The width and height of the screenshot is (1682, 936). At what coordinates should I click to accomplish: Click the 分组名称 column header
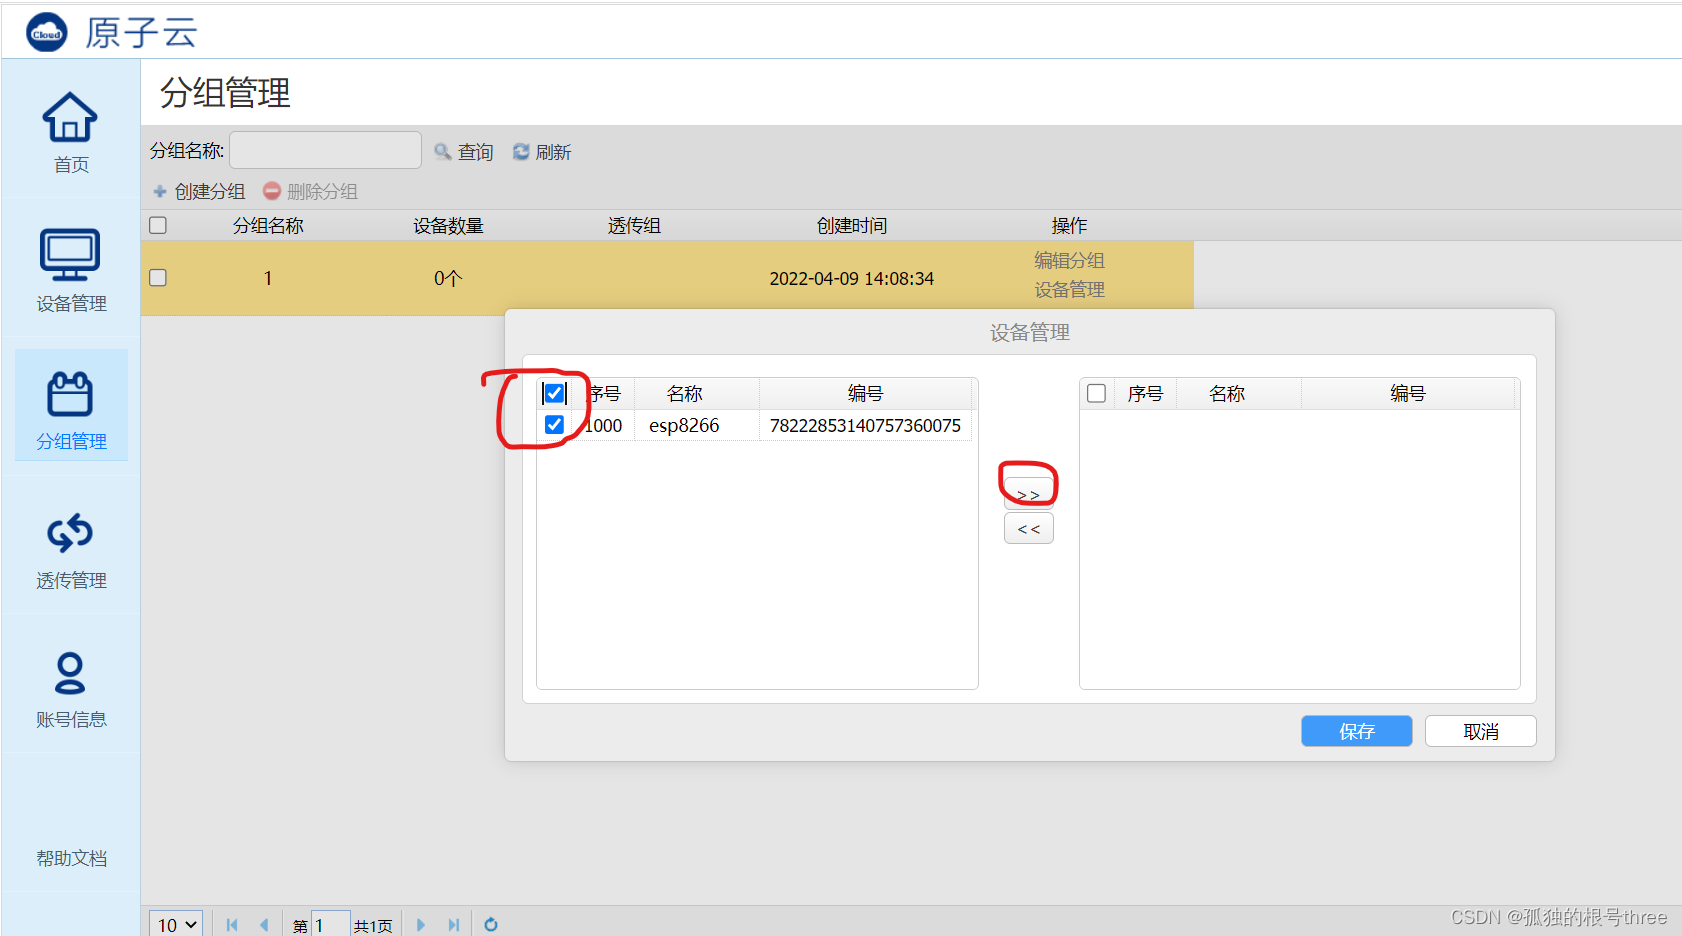268,226
